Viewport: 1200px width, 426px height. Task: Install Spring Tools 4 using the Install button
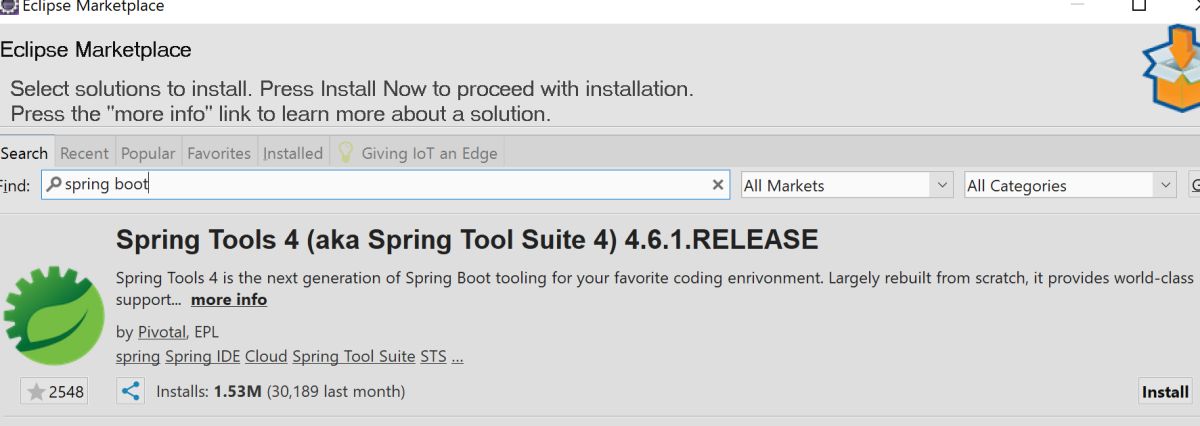tap(1165, 392)
